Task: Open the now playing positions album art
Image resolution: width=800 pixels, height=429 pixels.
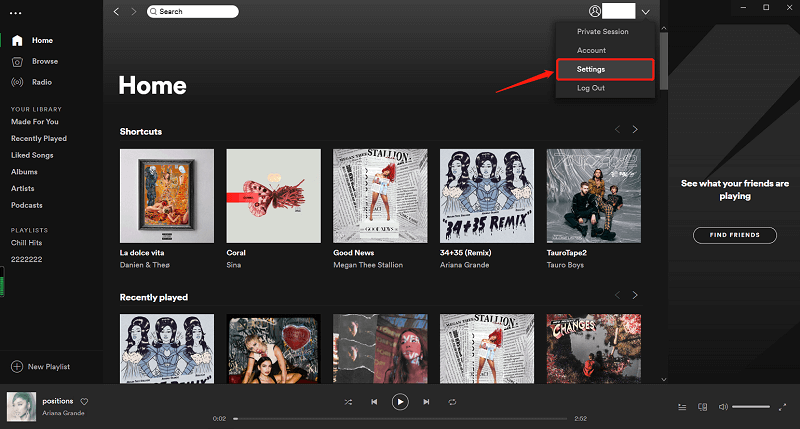Action: 21,407
